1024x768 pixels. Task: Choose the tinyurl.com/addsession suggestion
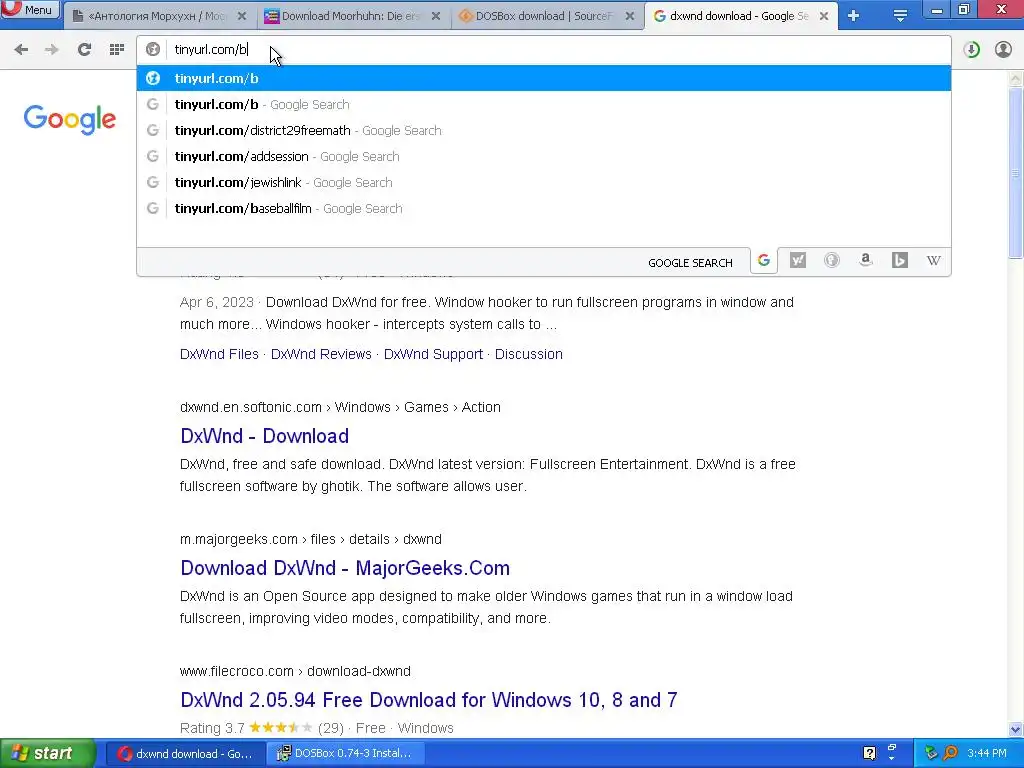click(x=543, y=157)
